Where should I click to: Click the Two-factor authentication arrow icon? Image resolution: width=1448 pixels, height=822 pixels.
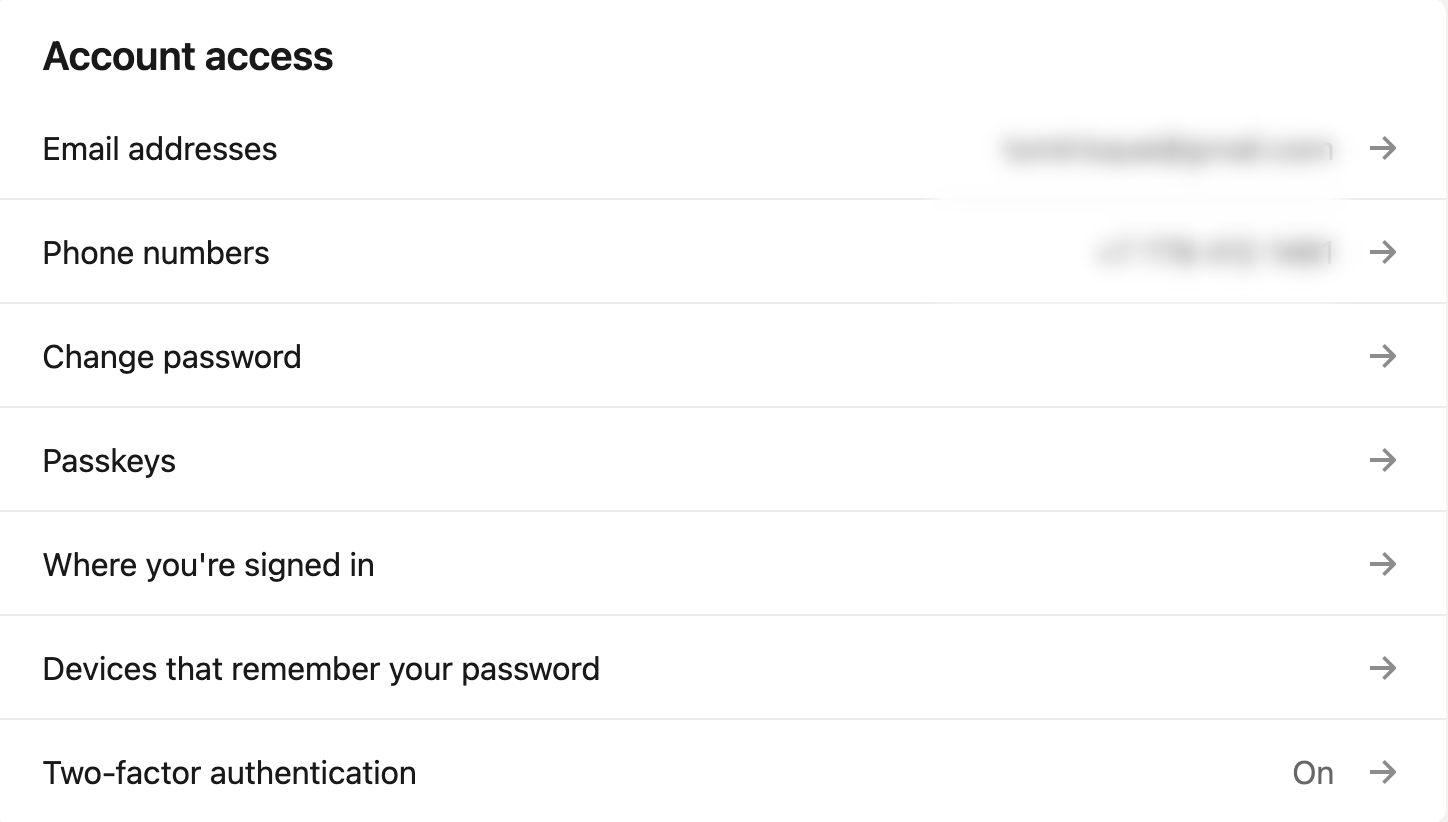pos(1382,772)
